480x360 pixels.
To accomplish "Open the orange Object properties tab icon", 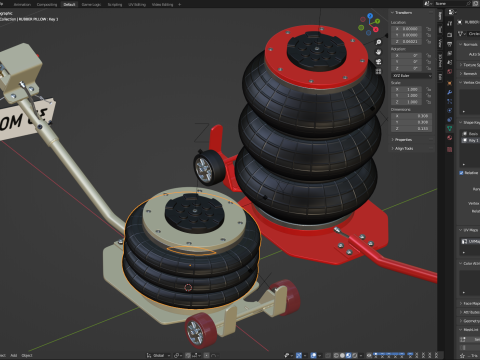I will click(450, 83).
